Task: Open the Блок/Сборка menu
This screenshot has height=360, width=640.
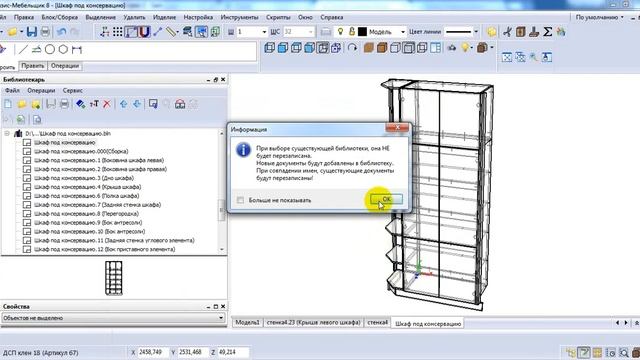Action: (x=60, y=18)
